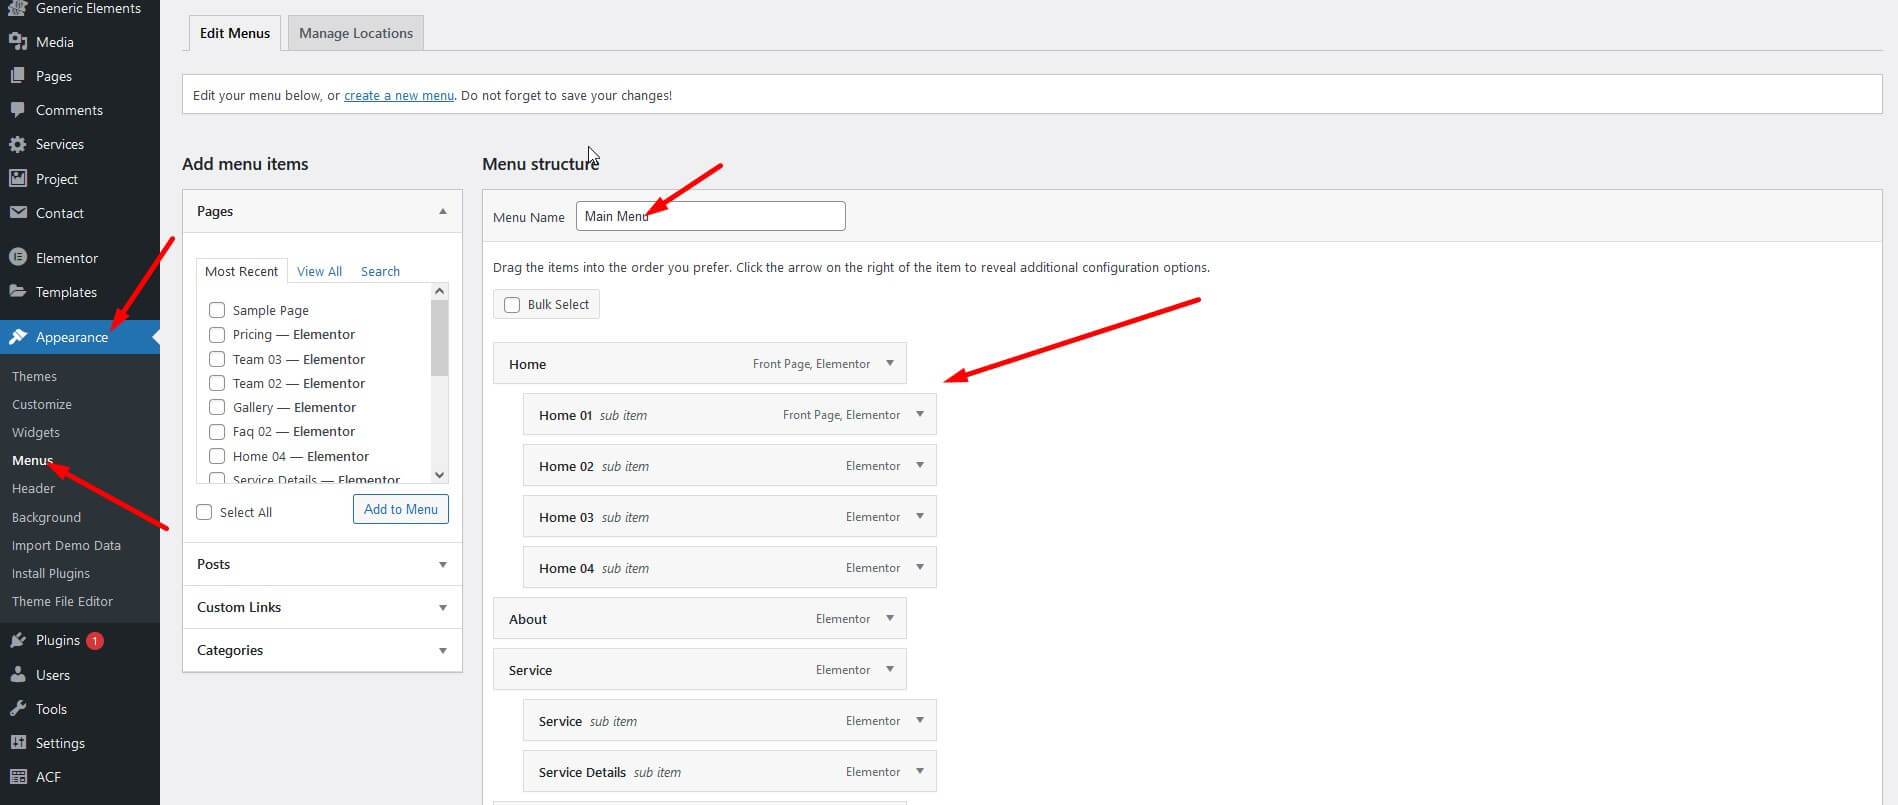Screen dimensions: 1898x805
Task: Expand the Custom Links section
Action: [x=442, y=608]
